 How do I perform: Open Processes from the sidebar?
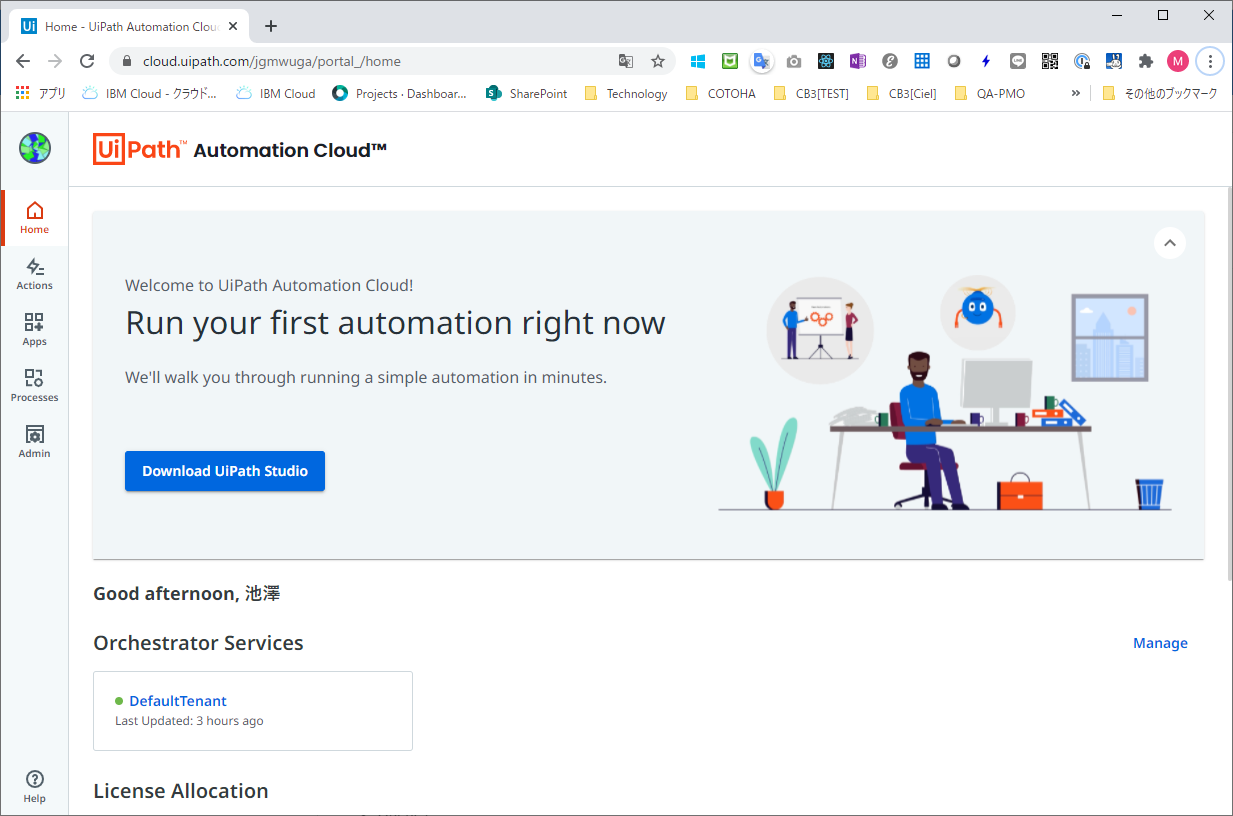click(x=34, y=385)
